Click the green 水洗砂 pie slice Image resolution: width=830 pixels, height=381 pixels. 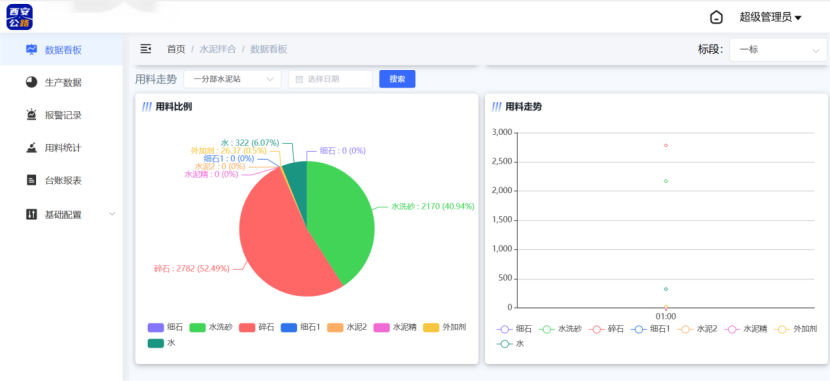click(342, 222)
